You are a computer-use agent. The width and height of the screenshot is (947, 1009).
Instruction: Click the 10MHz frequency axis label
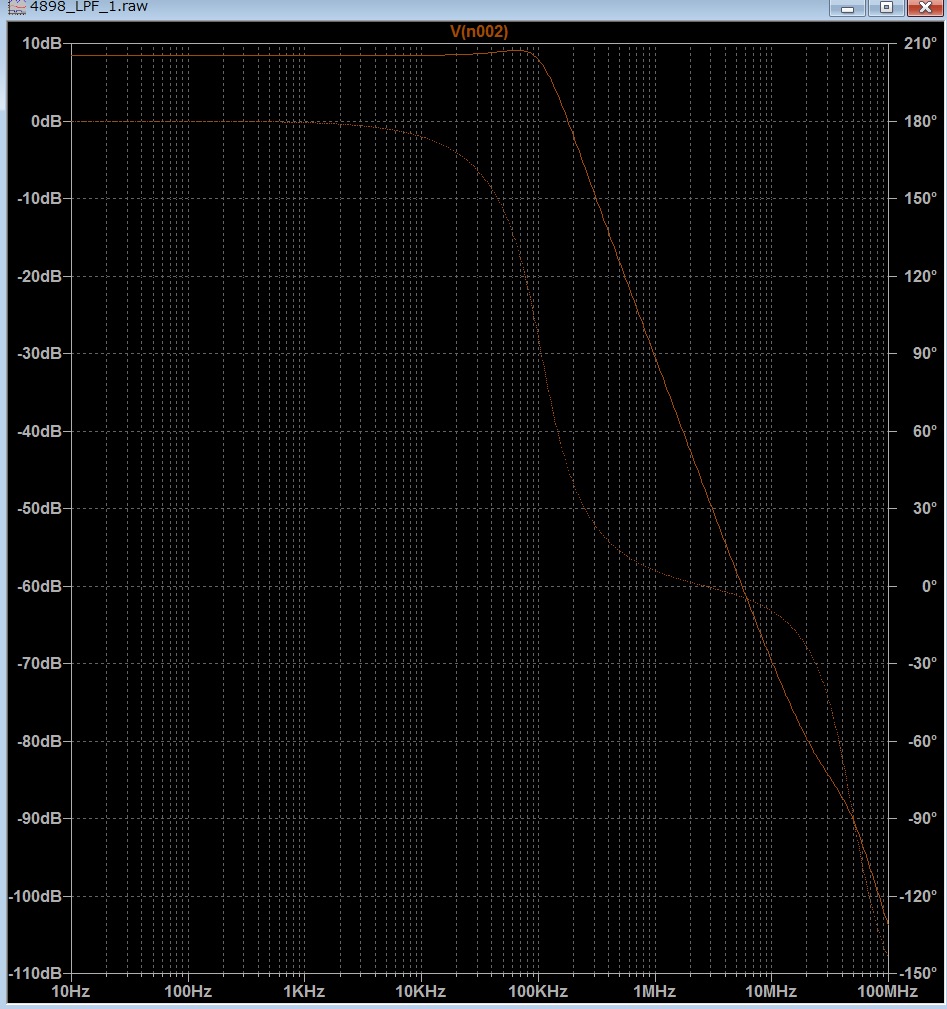pos(771,992)
